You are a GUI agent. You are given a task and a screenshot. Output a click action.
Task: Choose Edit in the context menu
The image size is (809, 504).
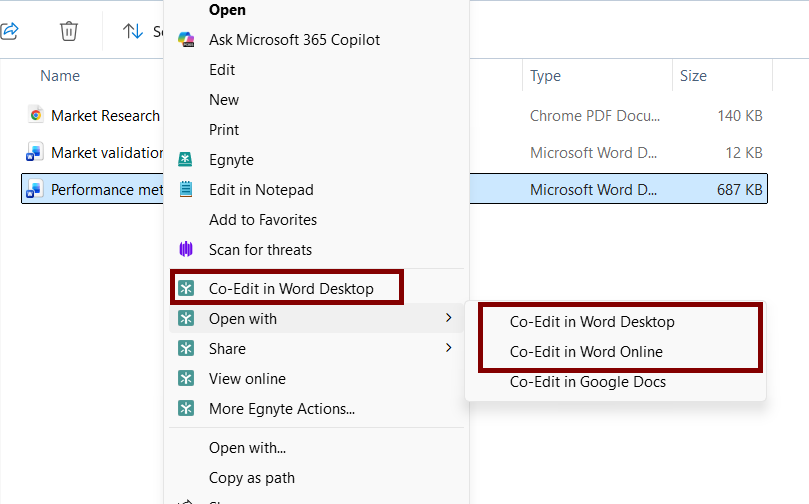click(222, 70)
